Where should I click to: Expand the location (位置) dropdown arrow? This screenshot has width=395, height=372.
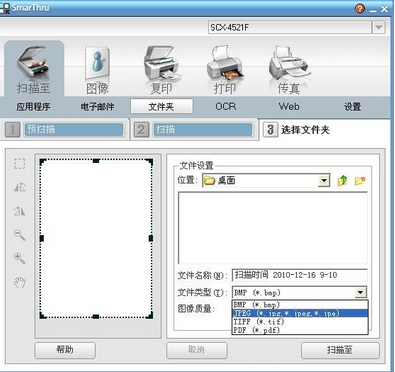click(x=323, y=181)
